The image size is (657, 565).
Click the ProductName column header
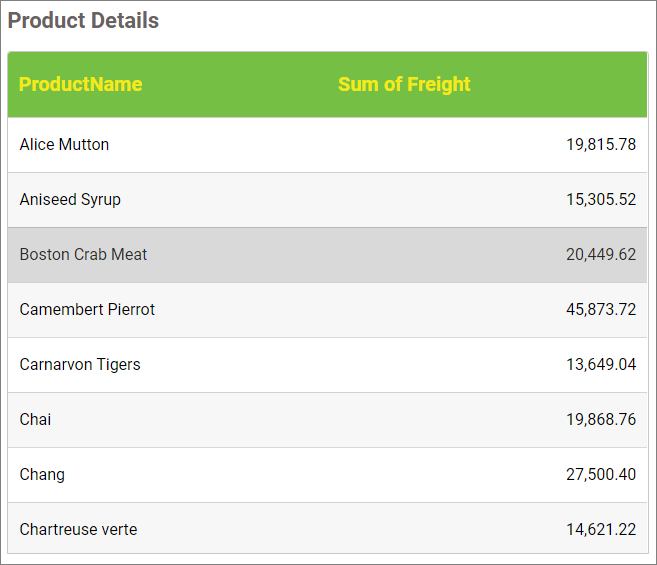(x=81, y=85)
